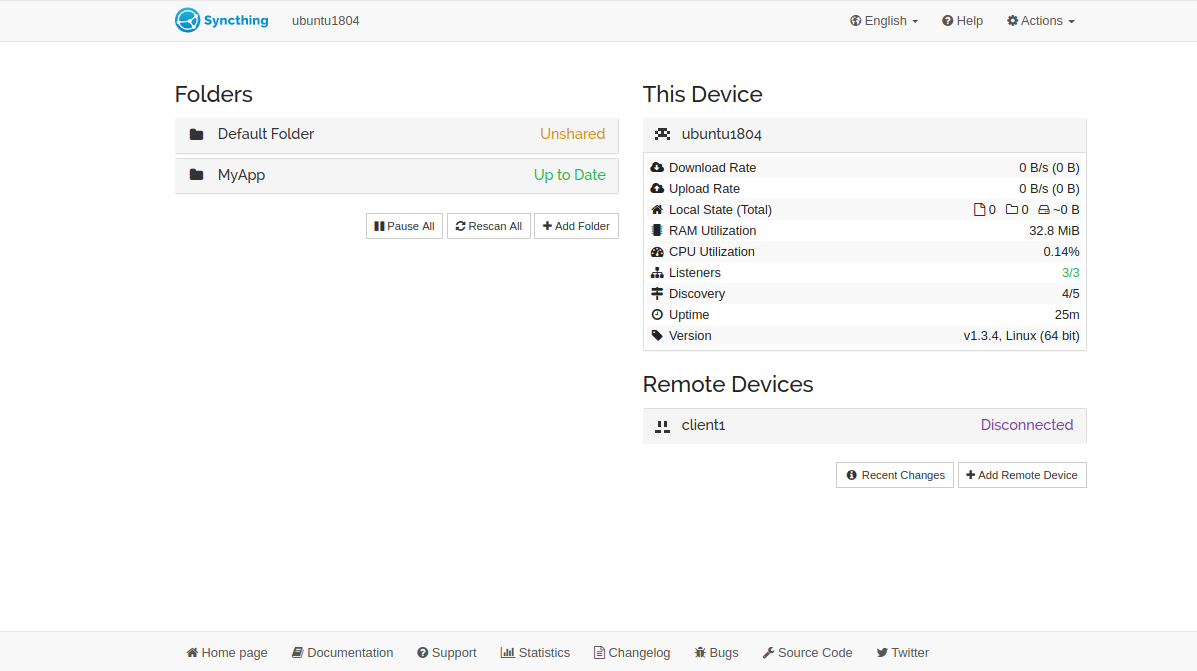Click the ubuntu1804 device identicon
The image size is (1197, 671).
click(663, 134)
